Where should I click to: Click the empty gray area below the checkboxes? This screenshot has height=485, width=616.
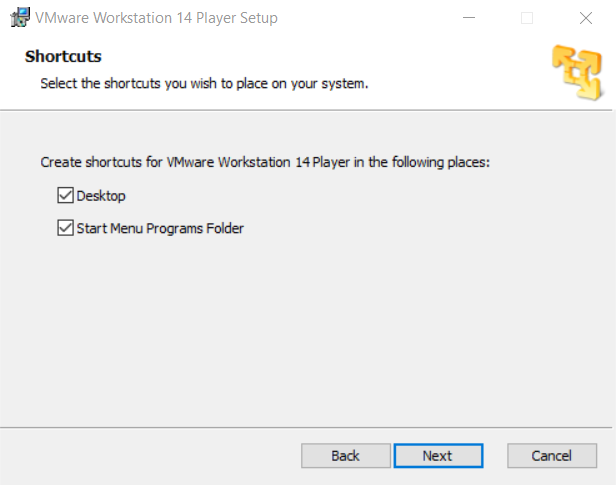tap(306, 330)
